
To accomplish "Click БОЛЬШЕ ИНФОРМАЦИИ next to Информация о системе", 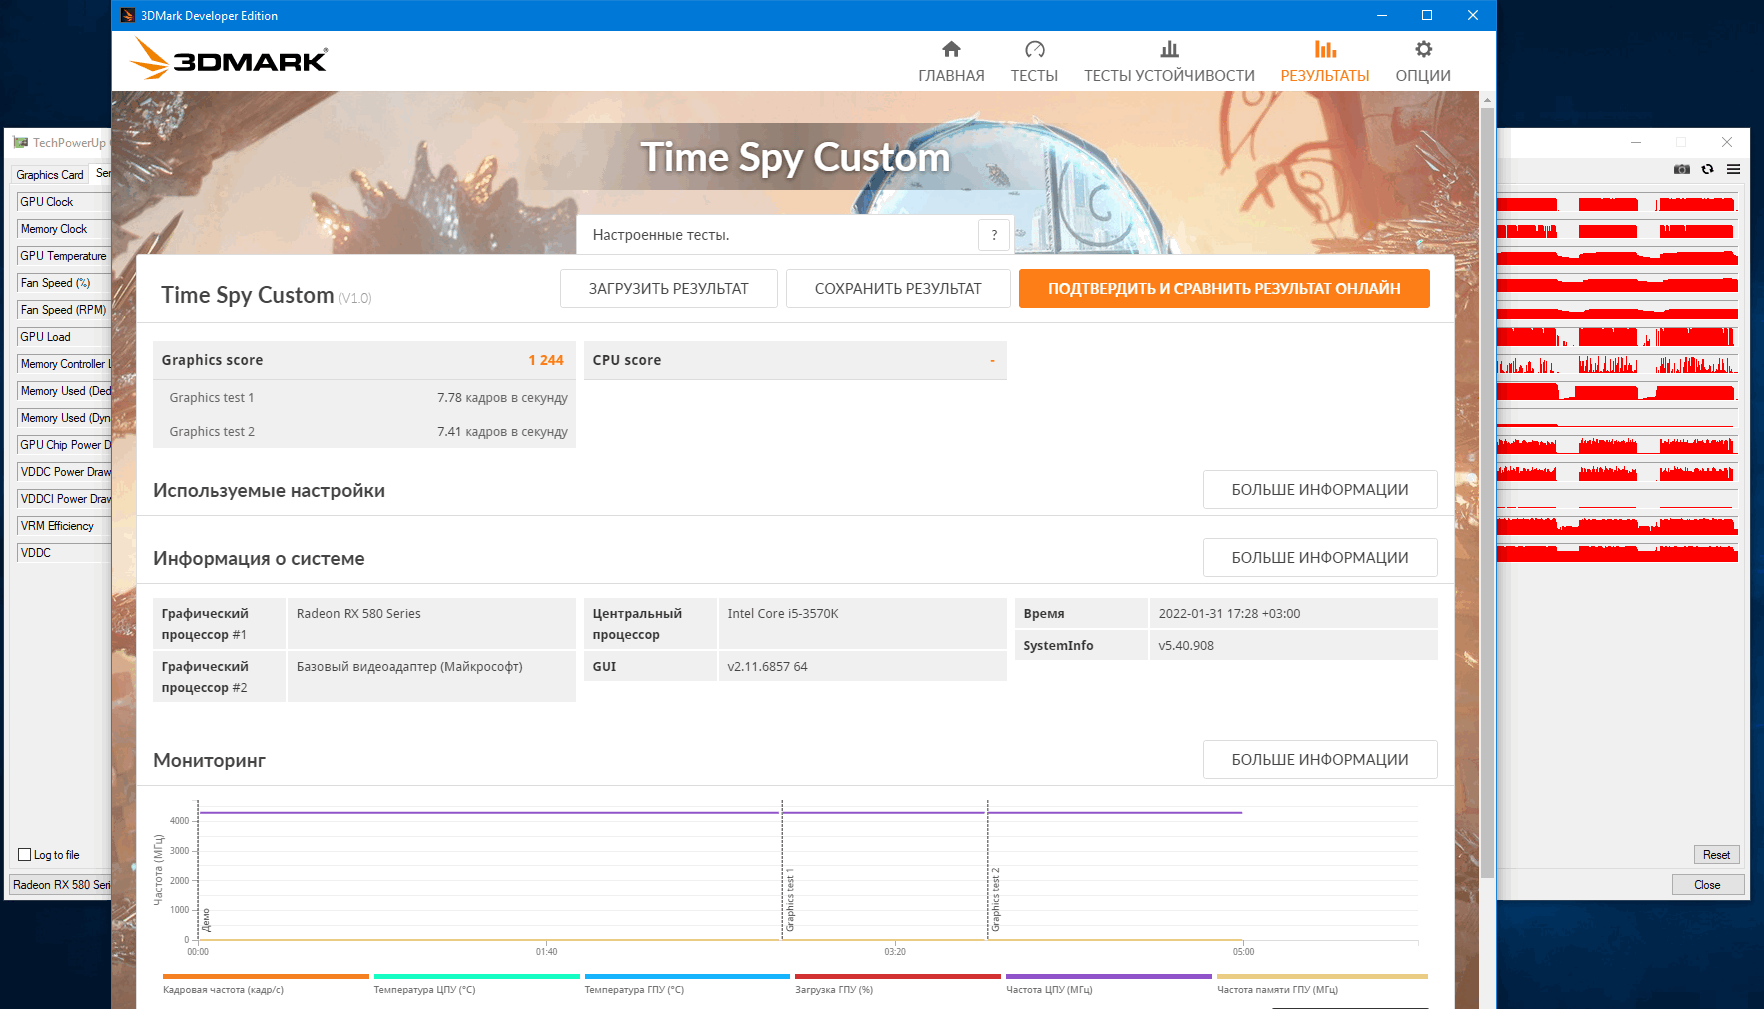I will [1320, 558].
